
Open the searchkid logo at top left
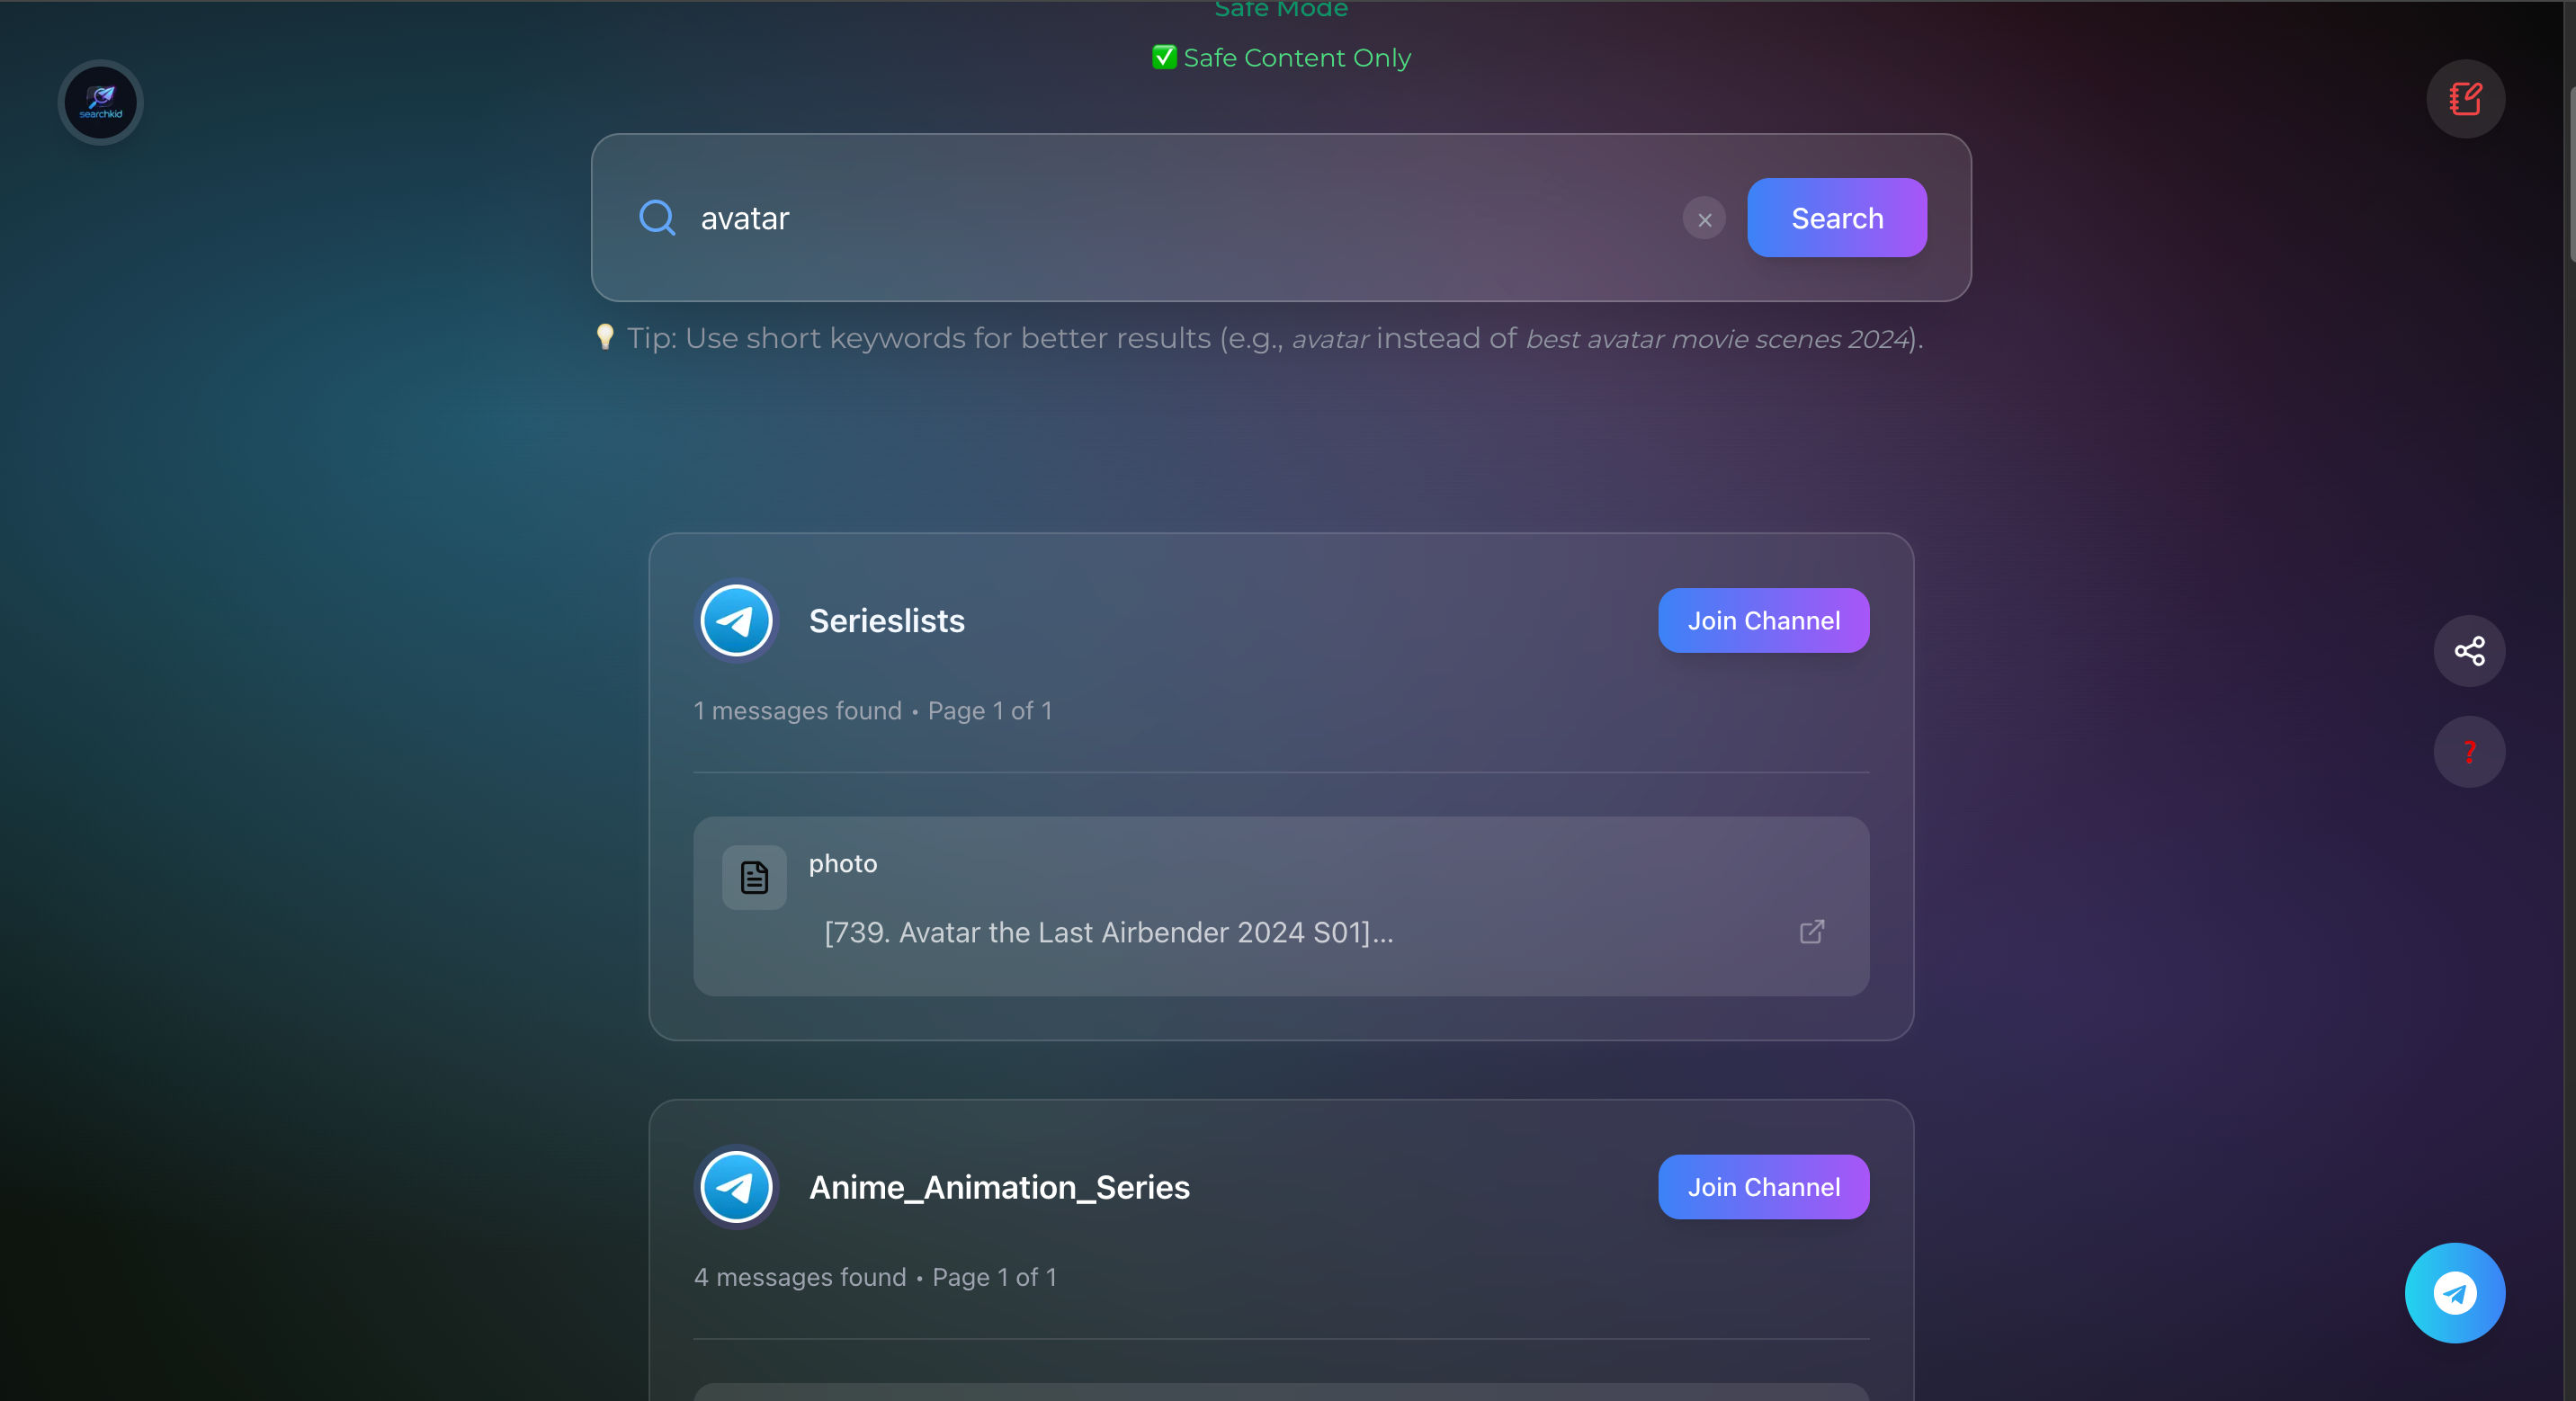coord(100,102)
